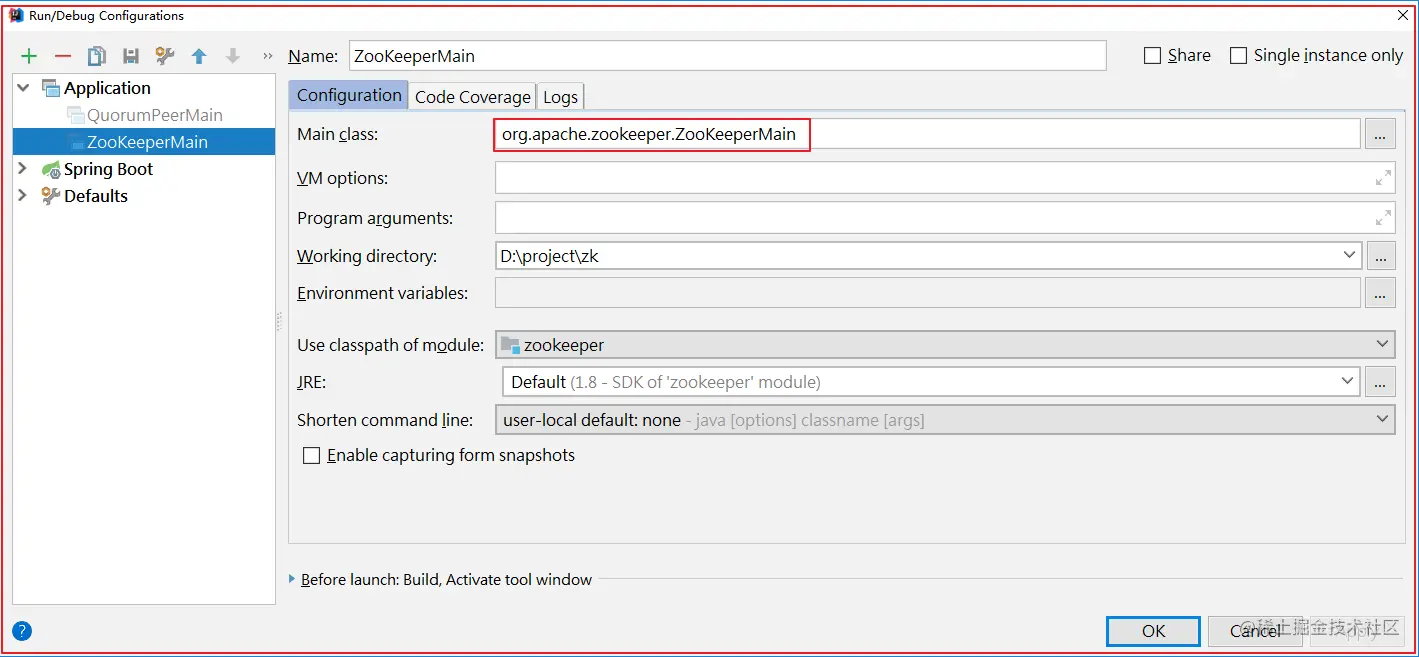Remove the selected configuration with minus icon
1419x657 pixels.
pyautogui.click(x=63, y=56)
